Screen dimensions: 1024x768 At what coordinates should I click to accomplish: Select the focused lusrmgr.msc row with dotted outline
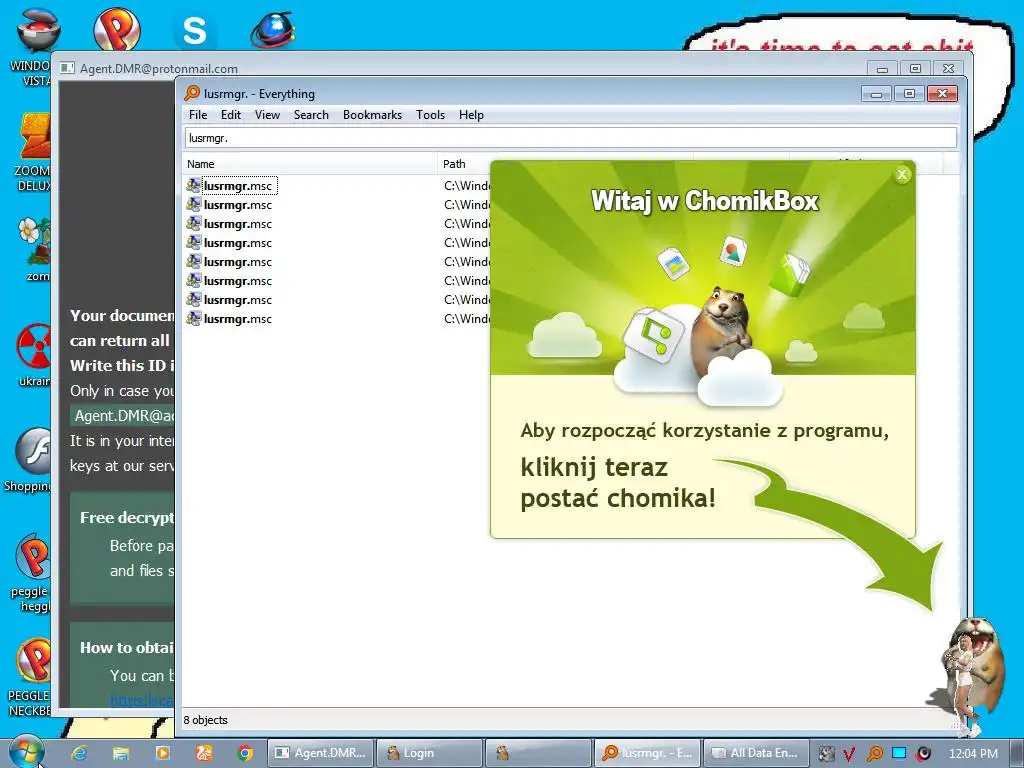[x=240, y=185]
